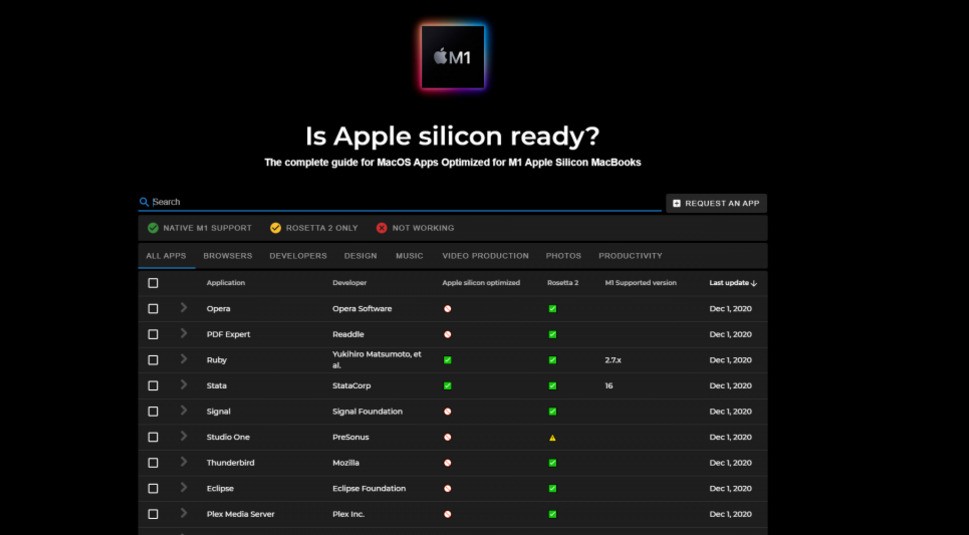Image resolution: width=969 pixels, height=535 pixels.
Task: Expand the Opera row details
Action: click(x=184, y=308)
